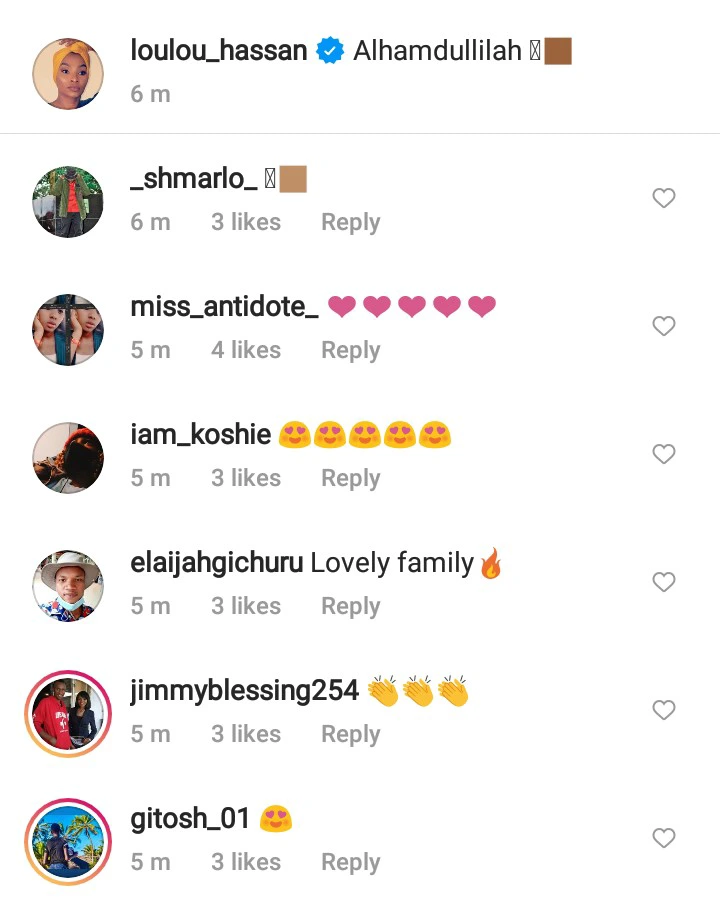View 3 likes on jimmyblessing254's comment
This screenshot has width=720, height=898.
pyautogui.click(x=246, y=734)
